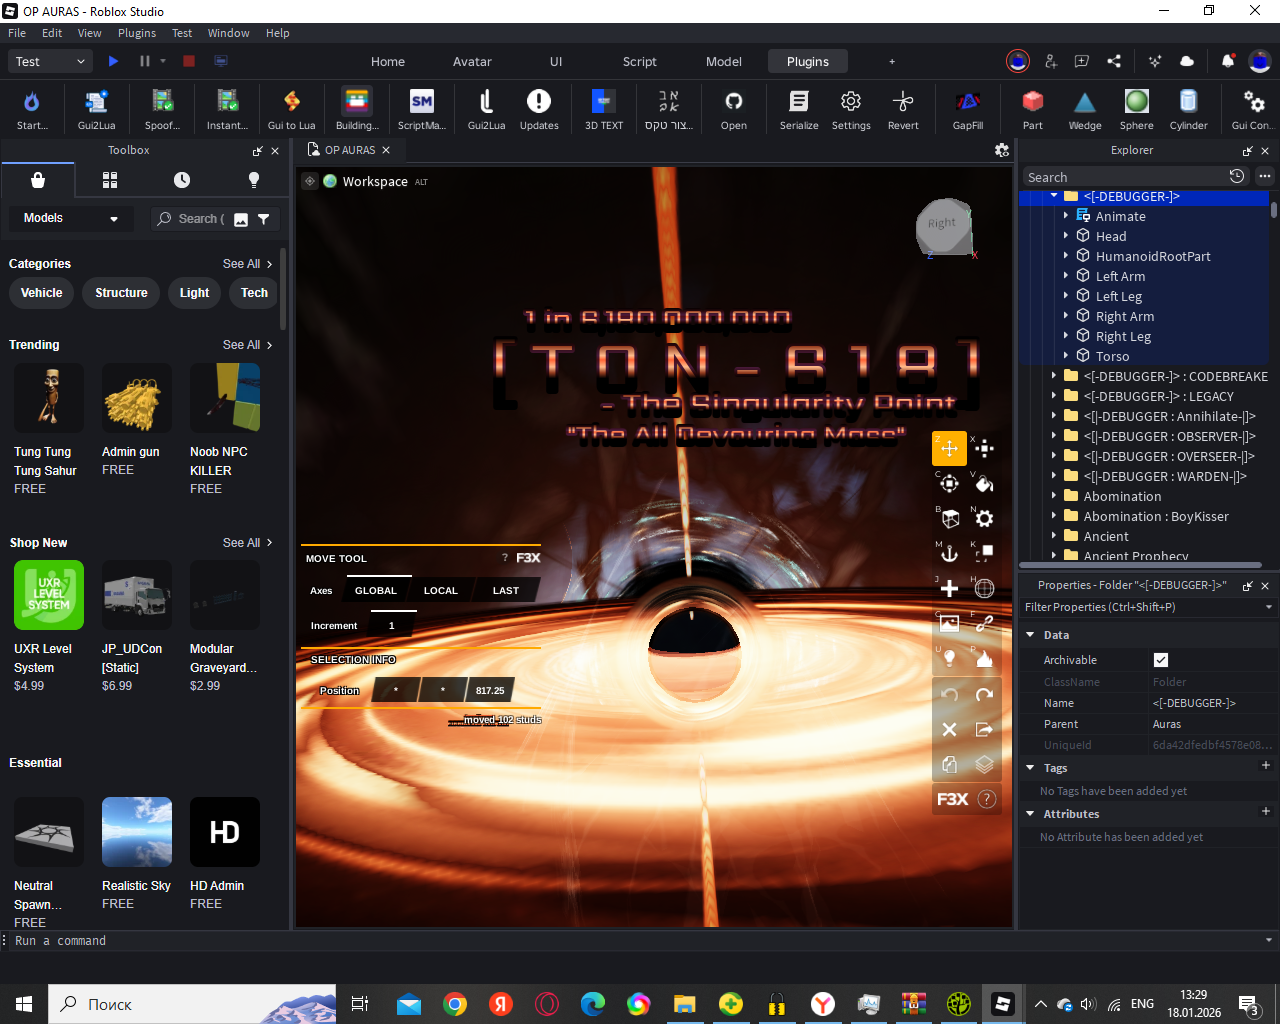Viewport: 1280px width, 1024px height.
Task: Switch to the Model ribbon tab
Action: [724, 61]
